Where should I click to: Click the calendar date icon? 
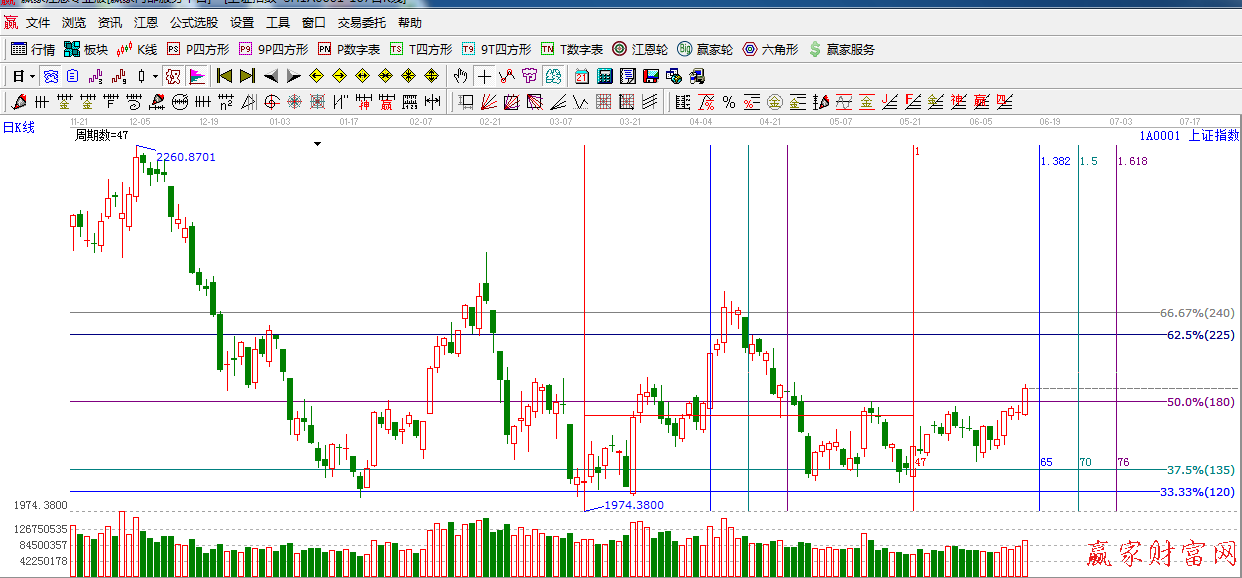click(582, 76)
